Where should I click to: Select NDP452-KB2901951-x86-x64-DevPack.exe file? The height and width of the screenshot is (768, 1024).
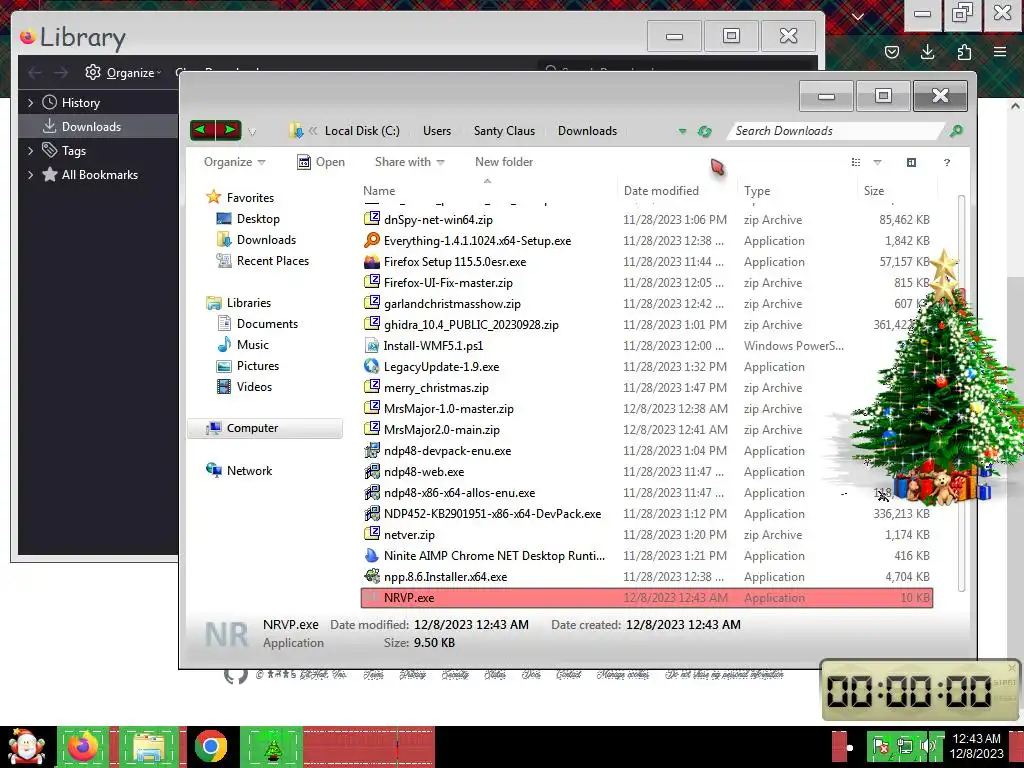coord(492,513)
